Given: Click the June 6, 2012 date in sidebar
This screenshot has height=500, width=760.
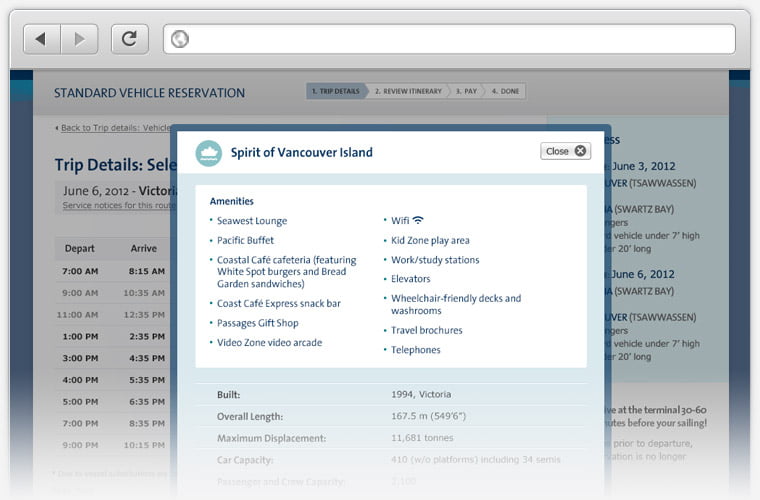Looking at the screenshot, I should 643,274.
